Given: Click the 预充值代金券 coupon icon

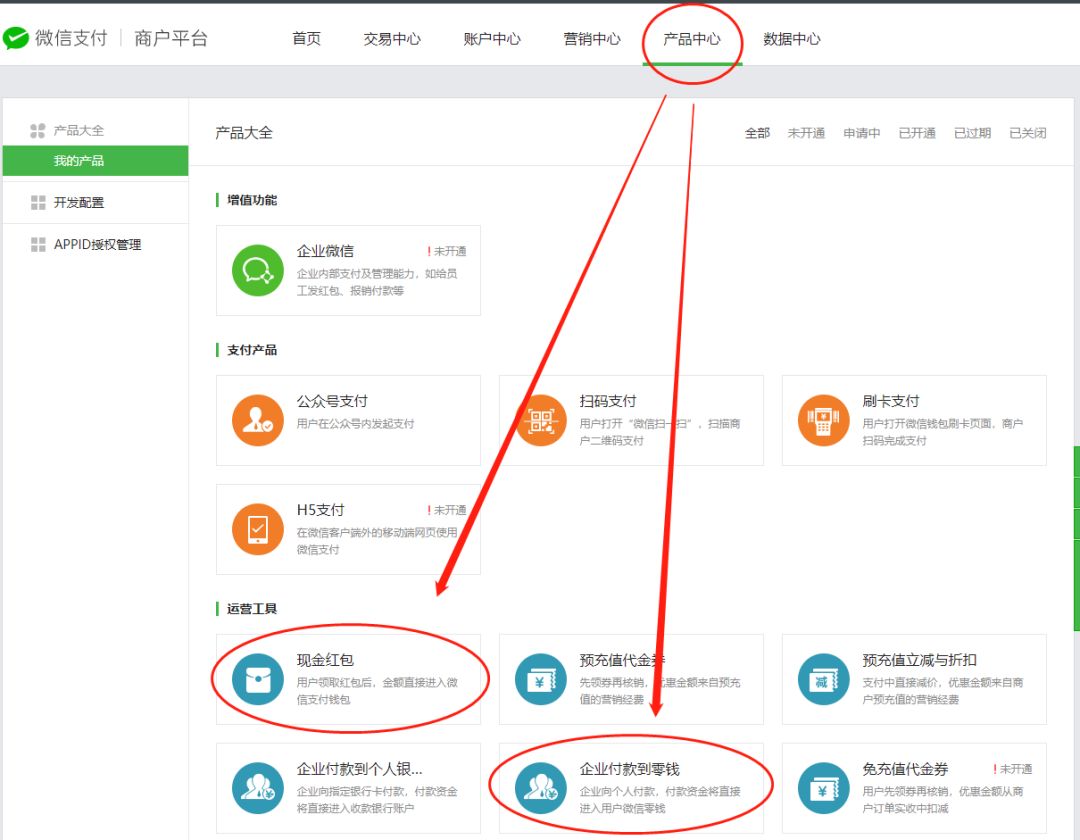Looking at the screenshot, I should [541, 679].
